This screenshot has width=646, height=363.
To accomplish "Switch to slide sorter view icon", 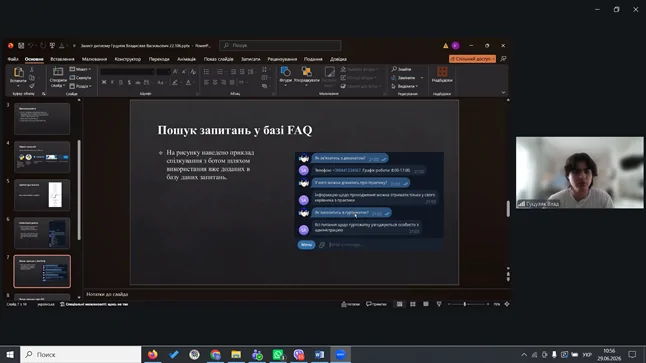I will coord(412,304).
